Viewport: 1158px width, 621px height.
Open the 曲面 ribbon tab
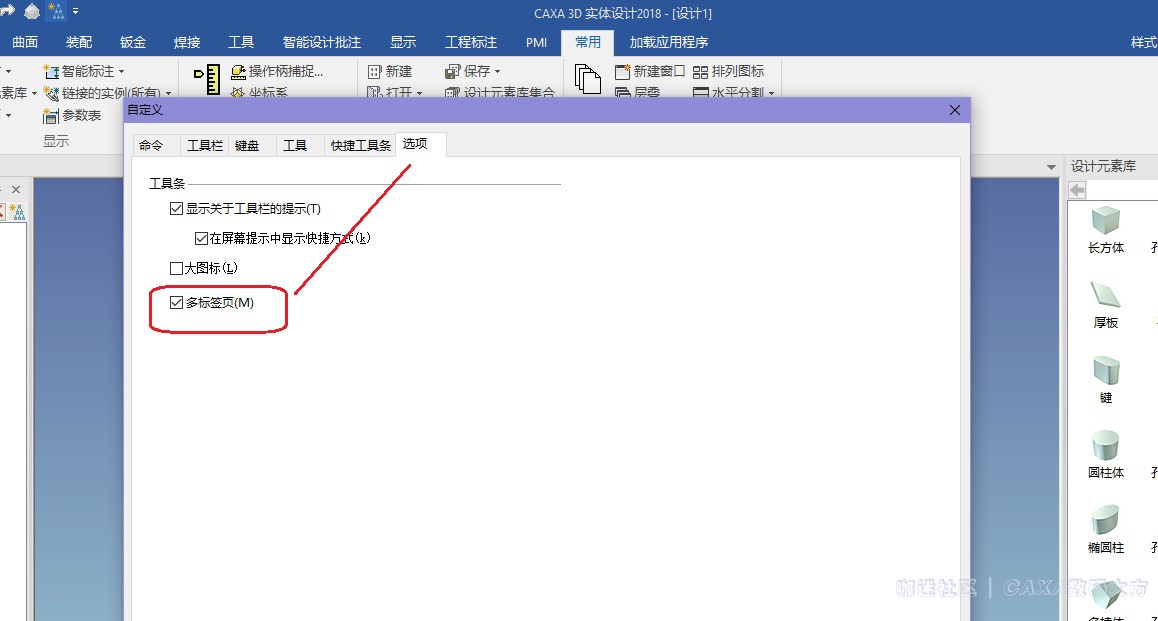tap(25, 42)
